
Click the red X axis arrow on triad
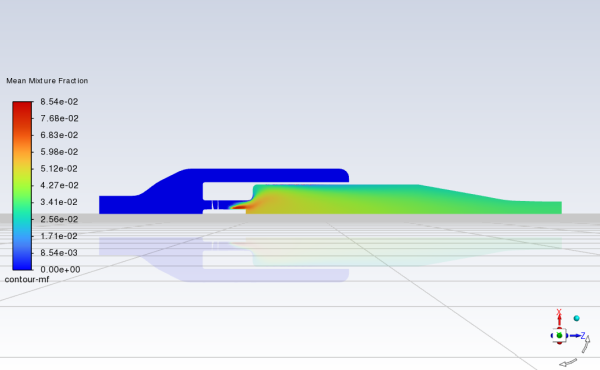click(x=559, y=319)
